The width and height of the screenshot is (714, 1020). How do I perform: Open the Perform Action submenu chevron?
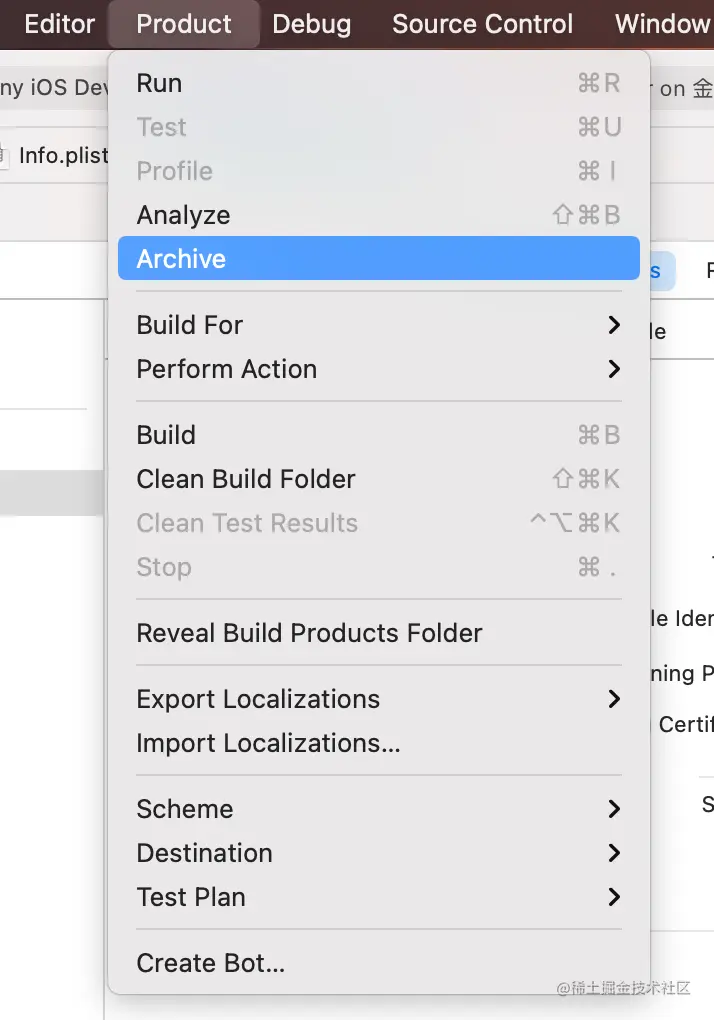click(614, 369)
